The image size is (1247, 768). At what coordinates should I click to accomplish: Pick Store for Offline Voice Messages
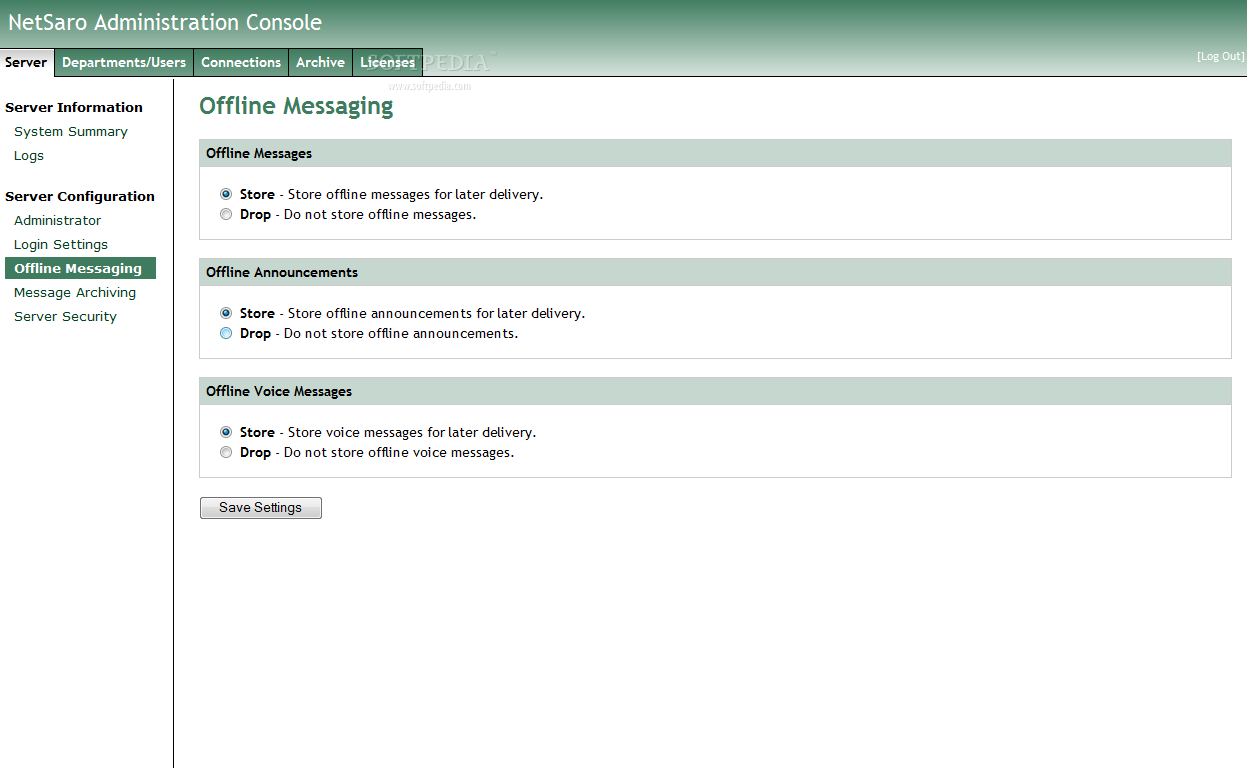point(226,432)
